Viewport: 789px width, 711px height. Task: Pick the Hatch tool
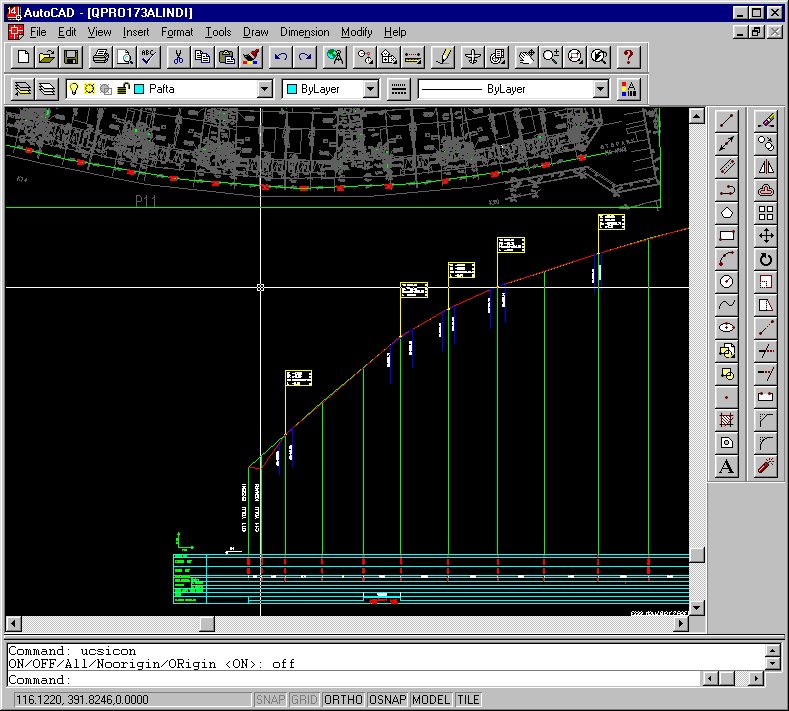[x=727, y=420]
